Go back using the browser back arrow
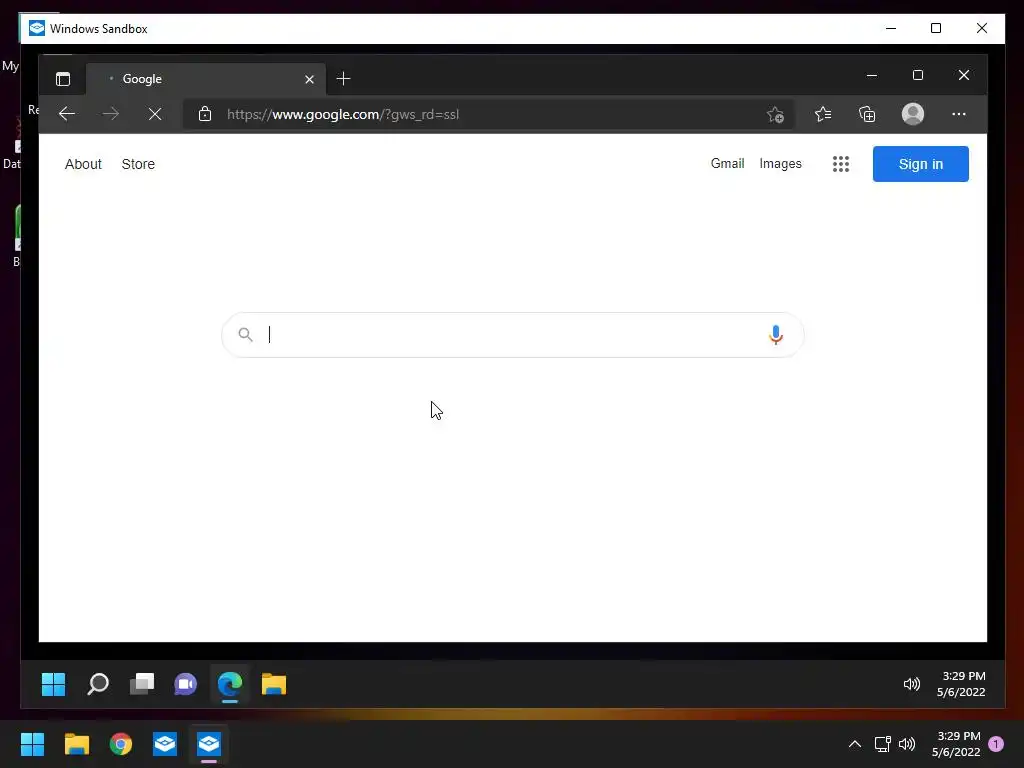This screenshot has height=768, width=1024. (67, 114)
